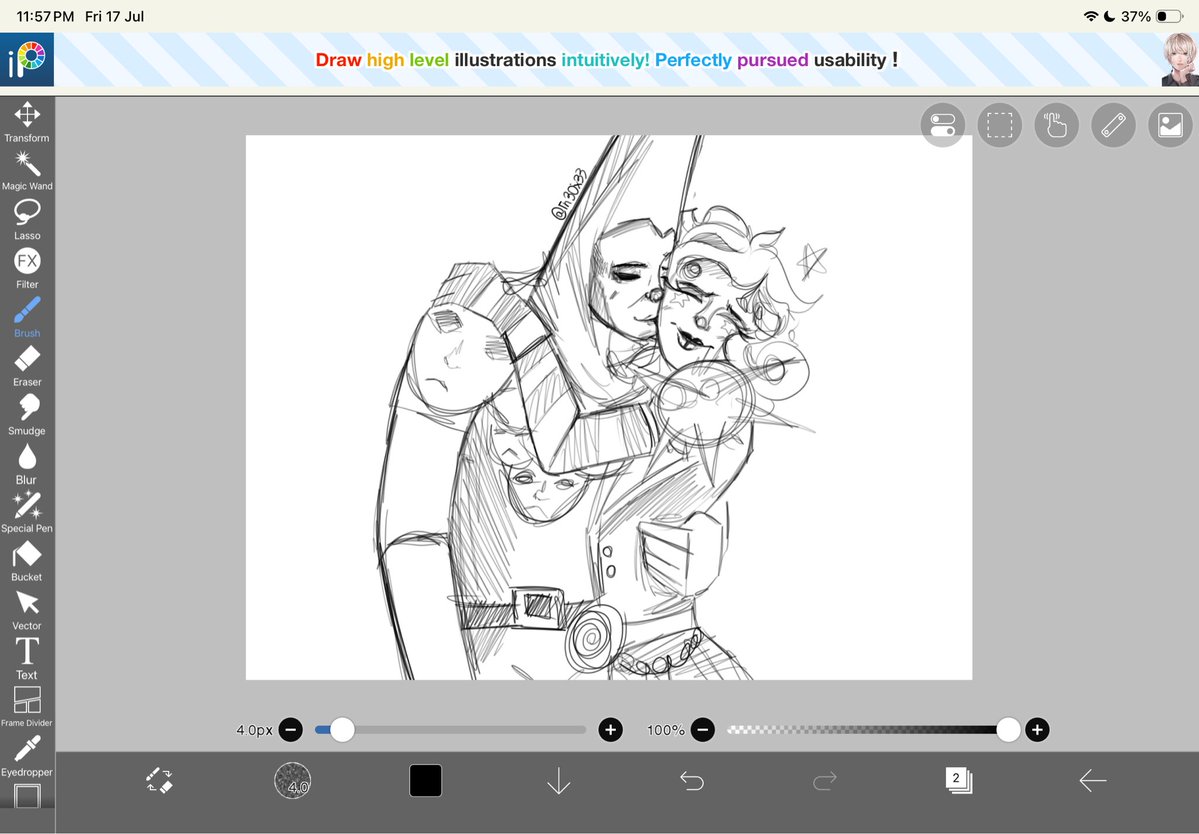This screenshot has height=834, width=1199.
Task: Open the material image icon
Action: point(1170,125)
